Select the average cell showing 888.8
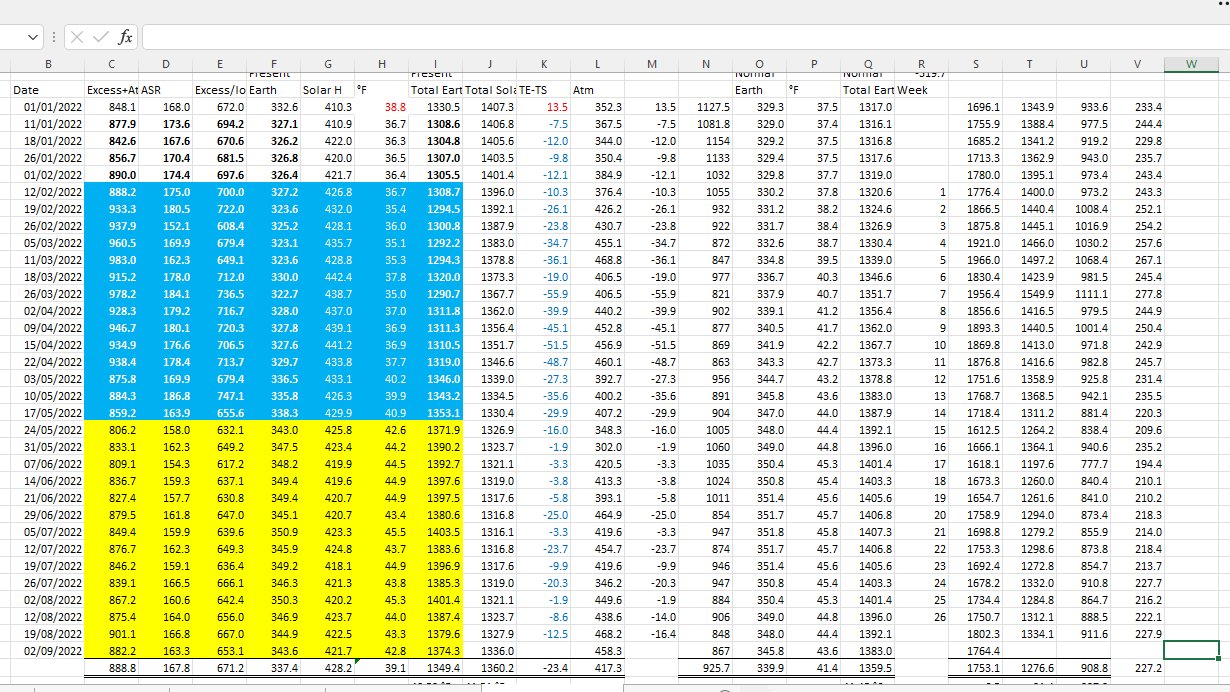 coord(111,667)
